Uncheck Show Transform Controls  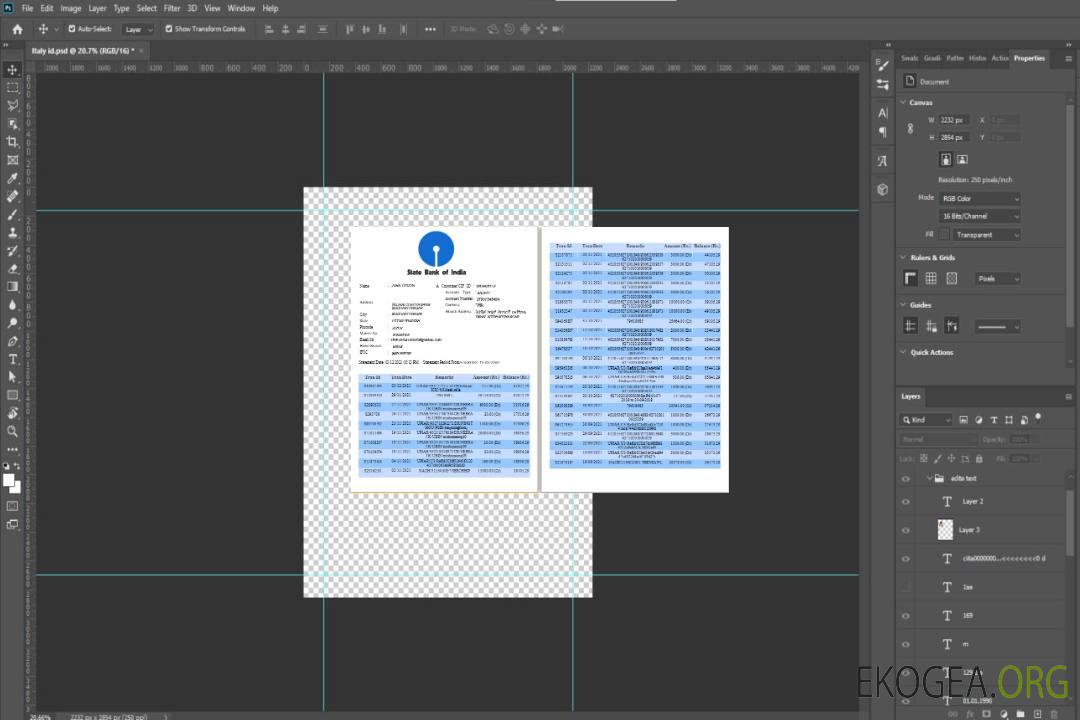click(169, 29)
